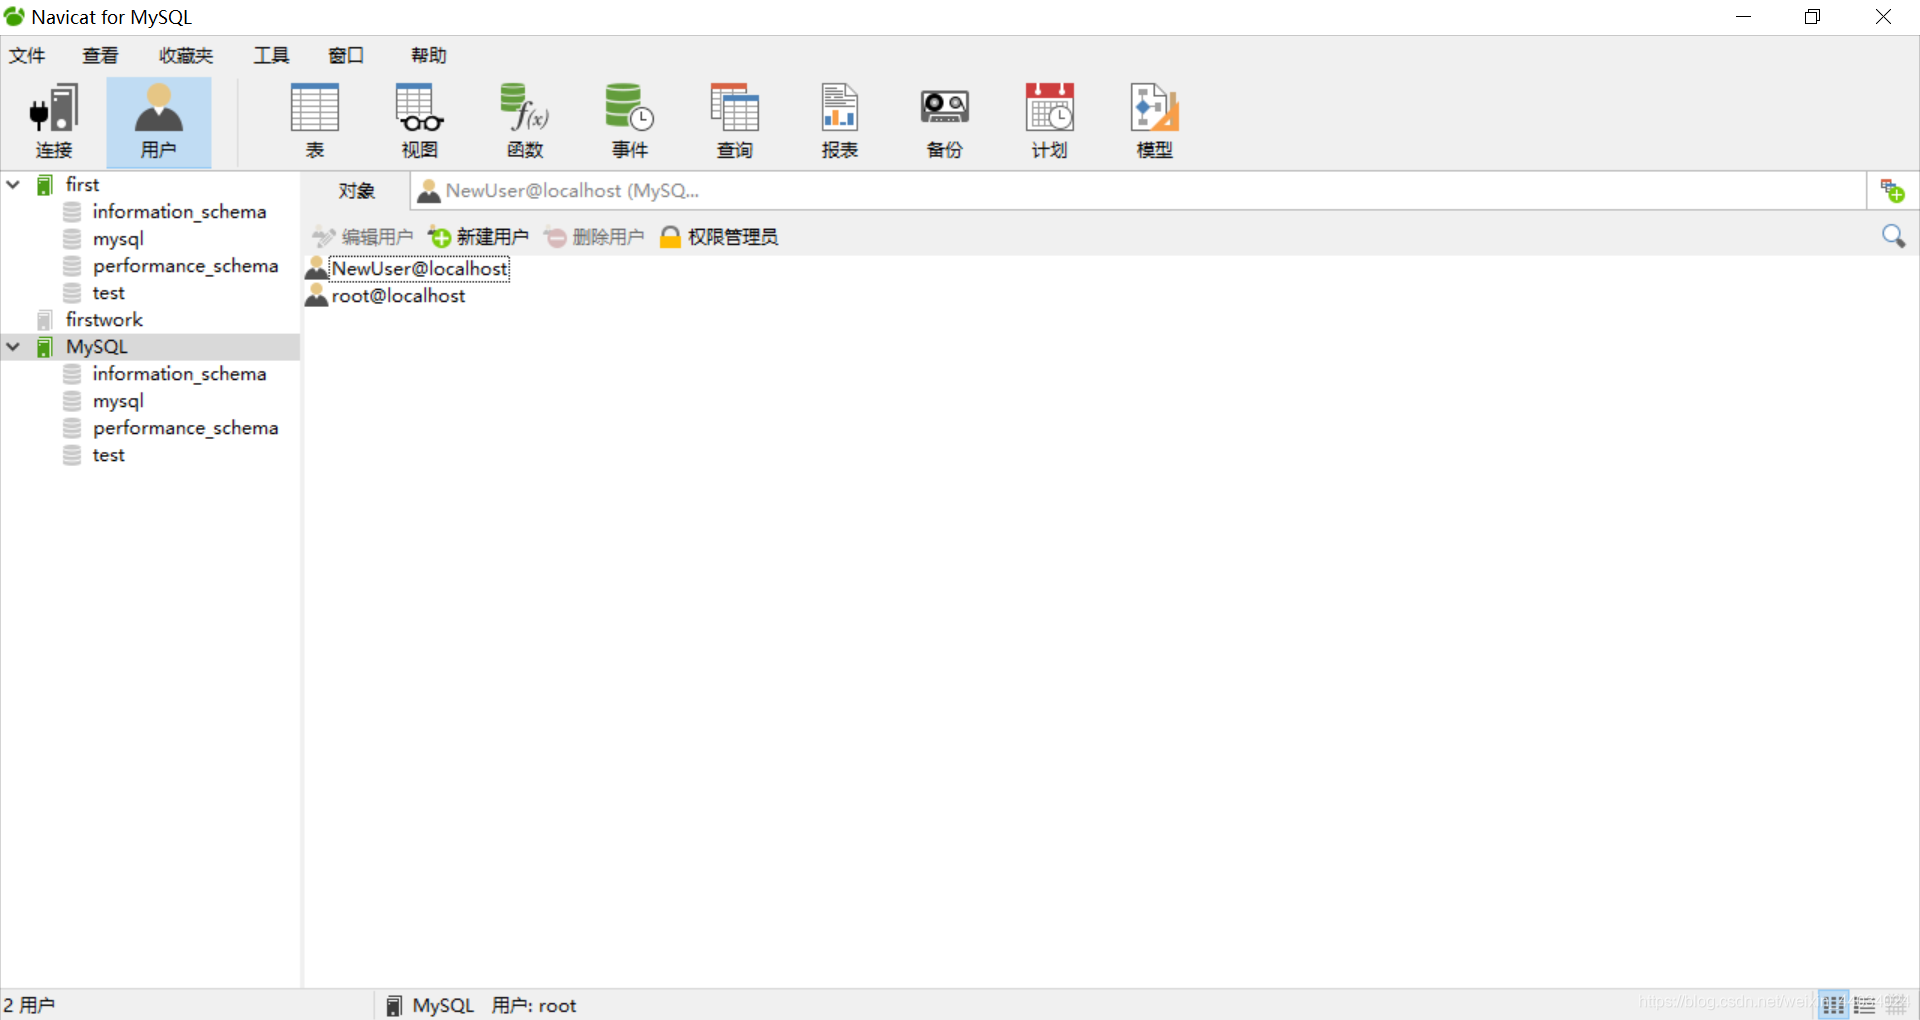Open the 查看 menu
This screenshot has height=1020, width=1920.
(x=100, y=55)
